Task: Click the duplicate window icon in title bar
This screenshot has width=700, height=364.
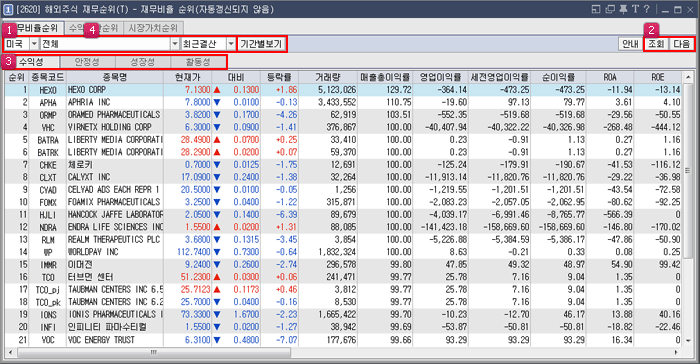Action: pos(610,9)
